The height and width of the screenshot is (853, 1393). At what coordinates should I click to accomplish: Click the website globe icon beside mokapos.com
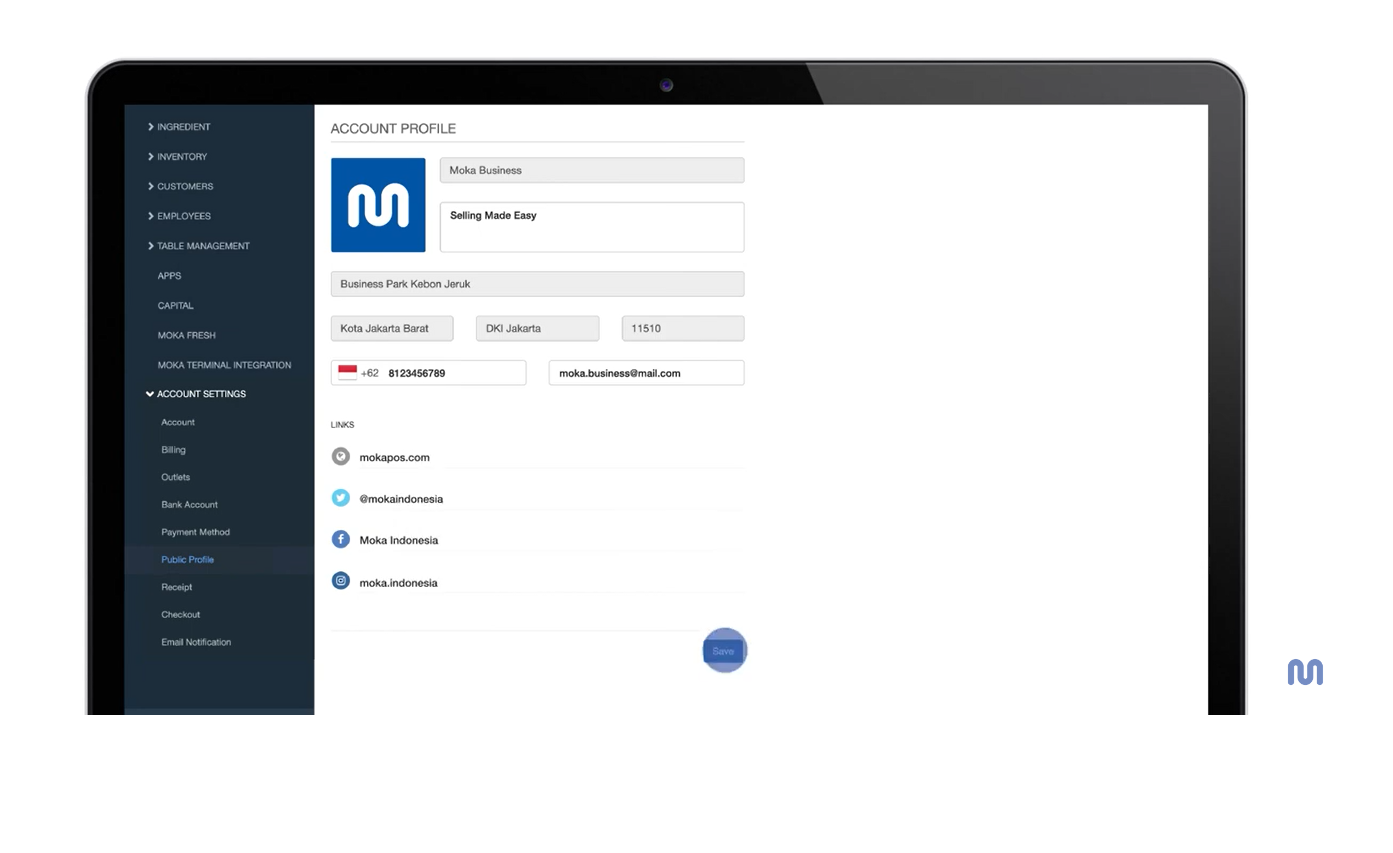[341, 457]
